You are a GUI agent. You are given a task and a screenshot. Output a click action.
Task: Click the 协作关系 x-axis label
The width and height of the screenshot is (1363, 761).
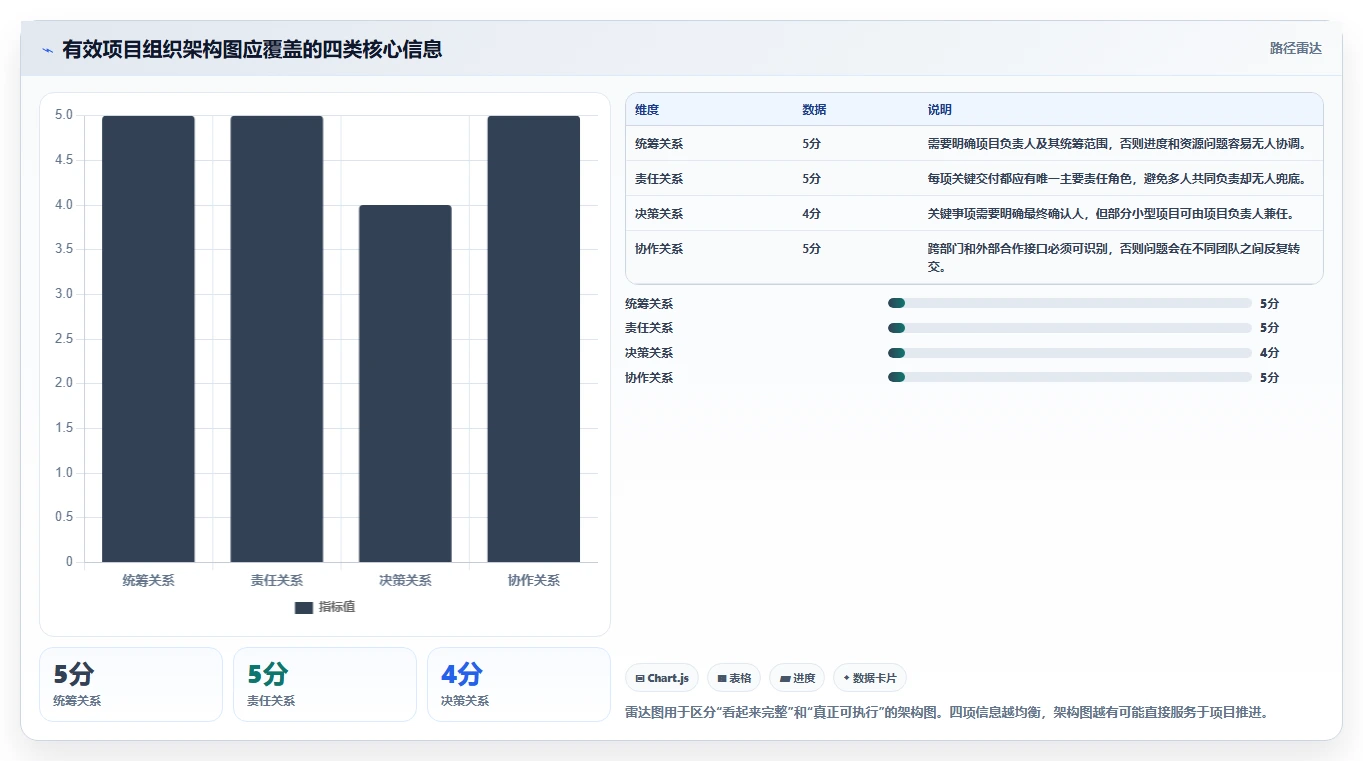[x=534, y=580]
